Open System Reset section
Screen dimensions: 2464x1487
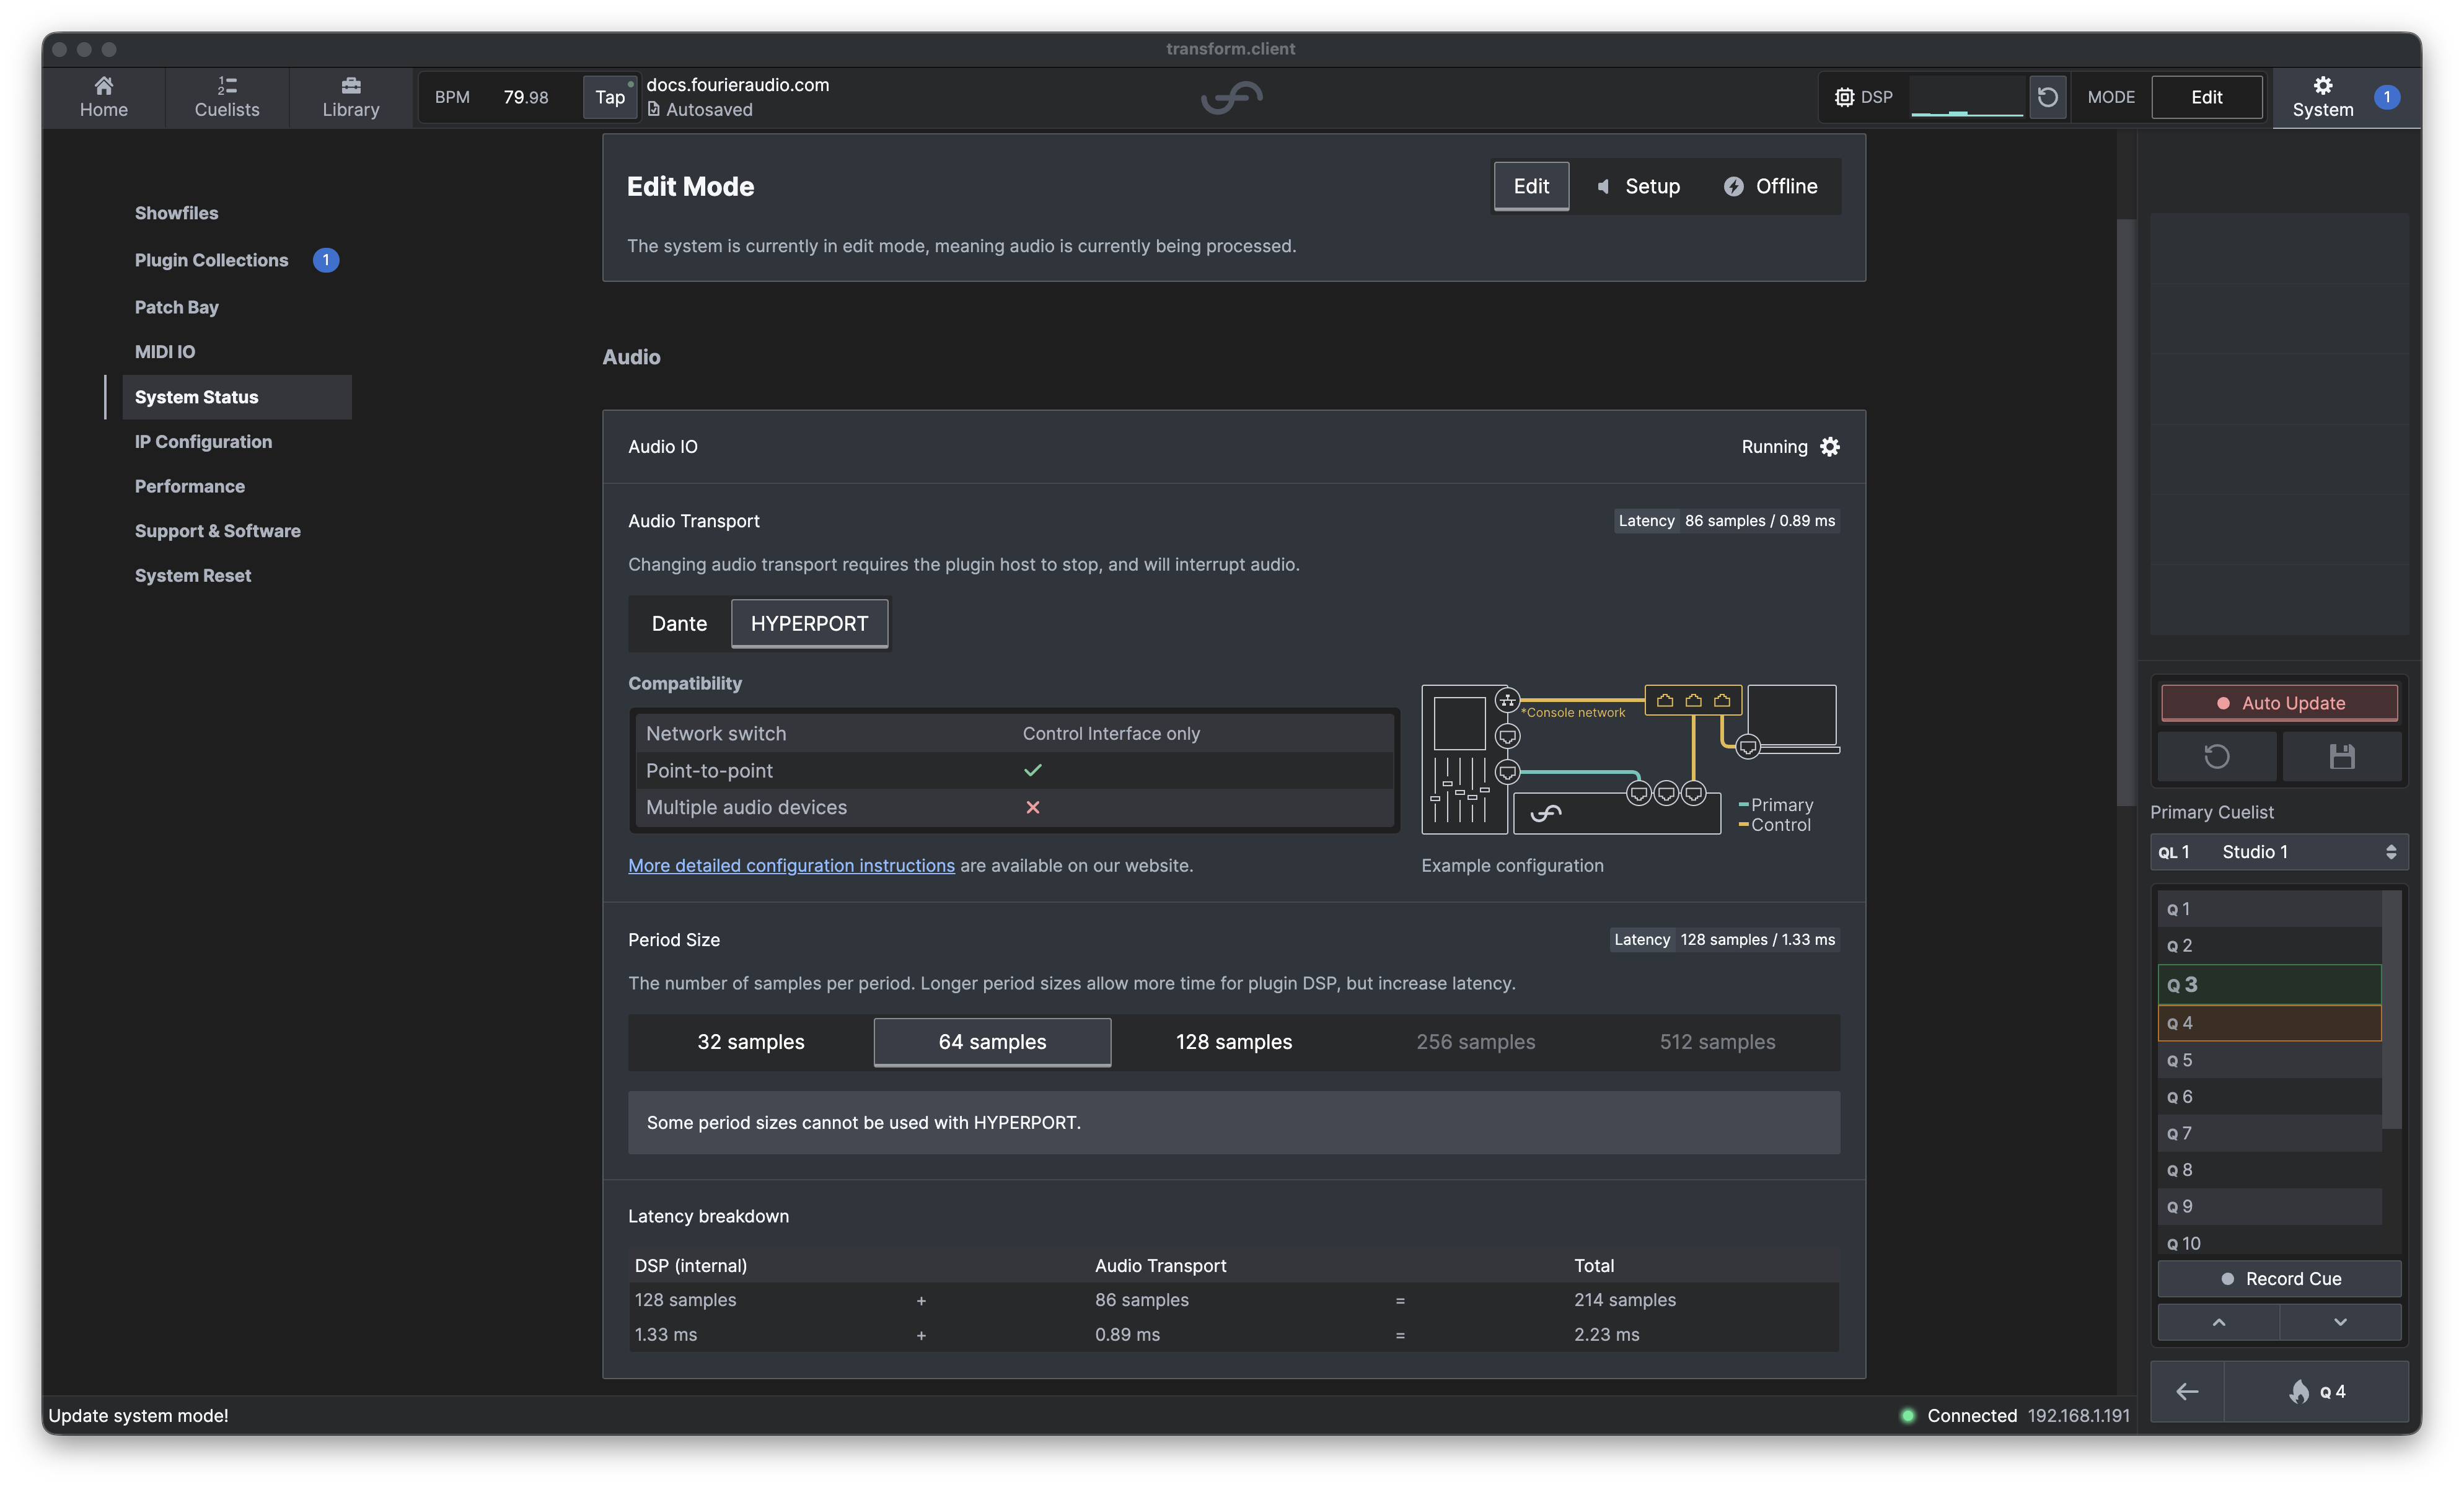[193, 576]
